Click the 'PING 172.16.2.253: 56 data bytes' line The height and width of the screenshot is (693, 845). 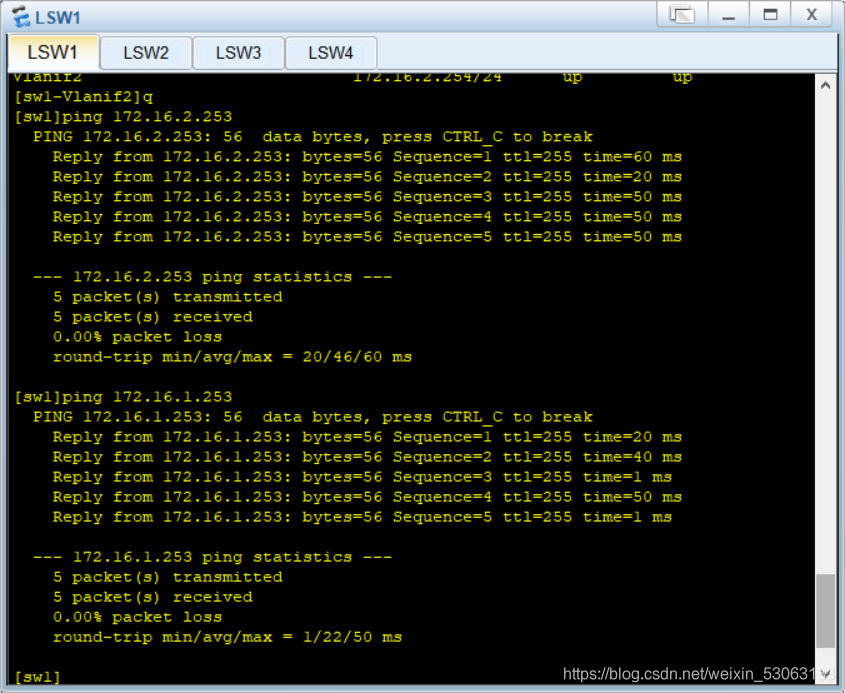pyautogui.click(x=313, y=136)
